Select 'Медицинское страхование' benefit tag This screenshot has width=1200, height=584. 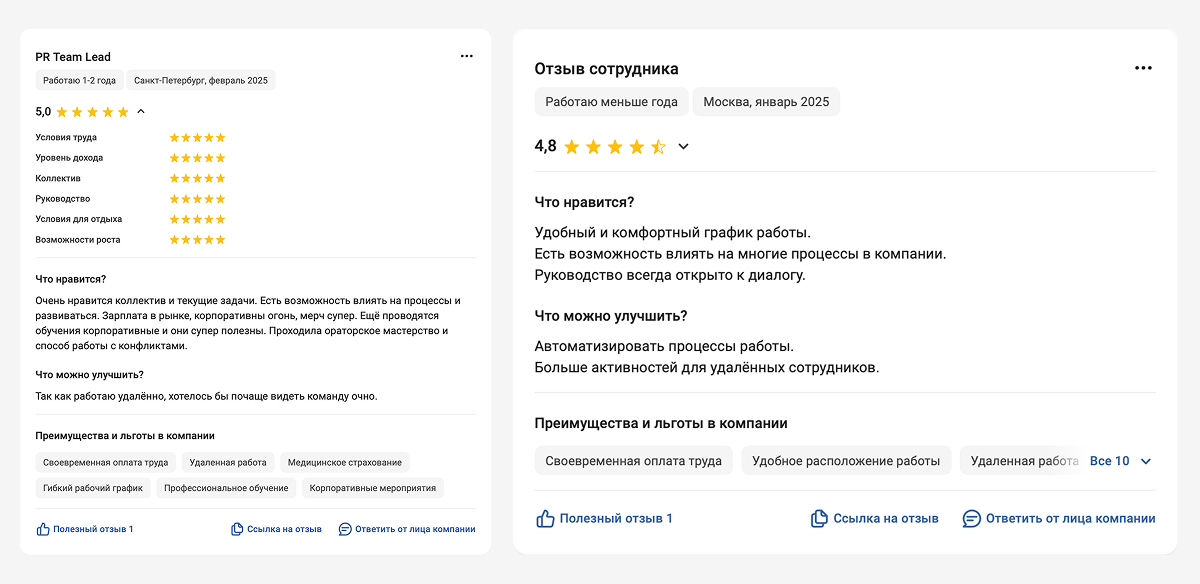(x=345, y=463)
